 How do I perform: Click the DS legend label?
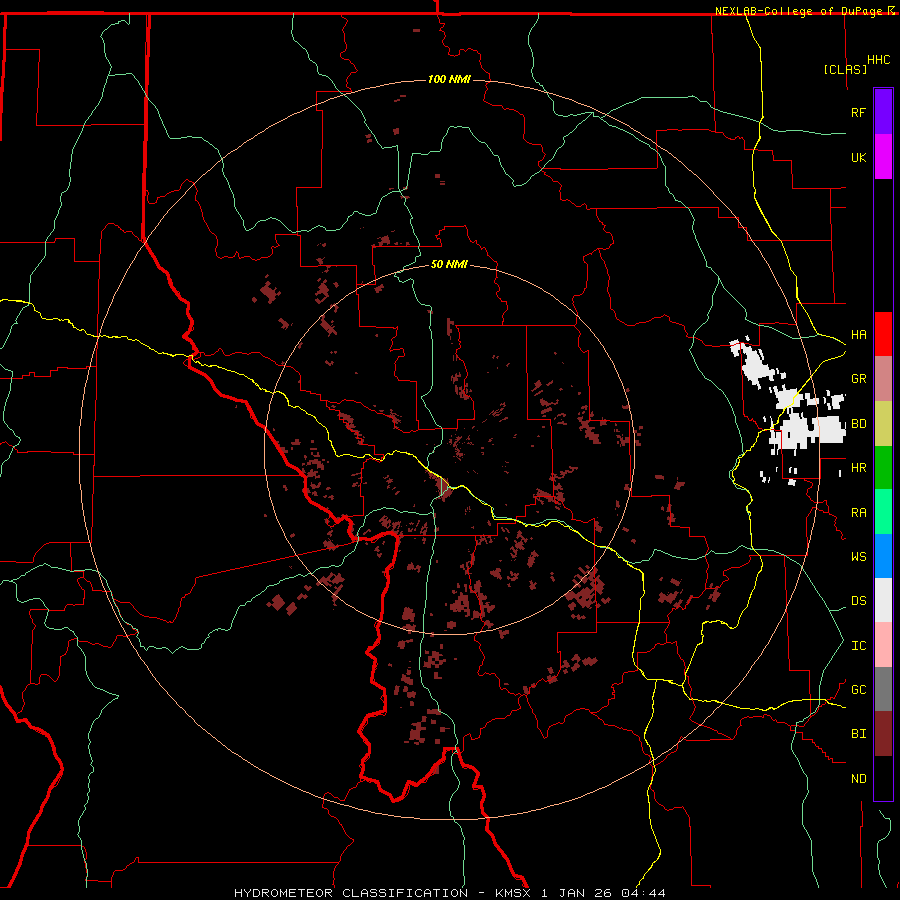858,601
